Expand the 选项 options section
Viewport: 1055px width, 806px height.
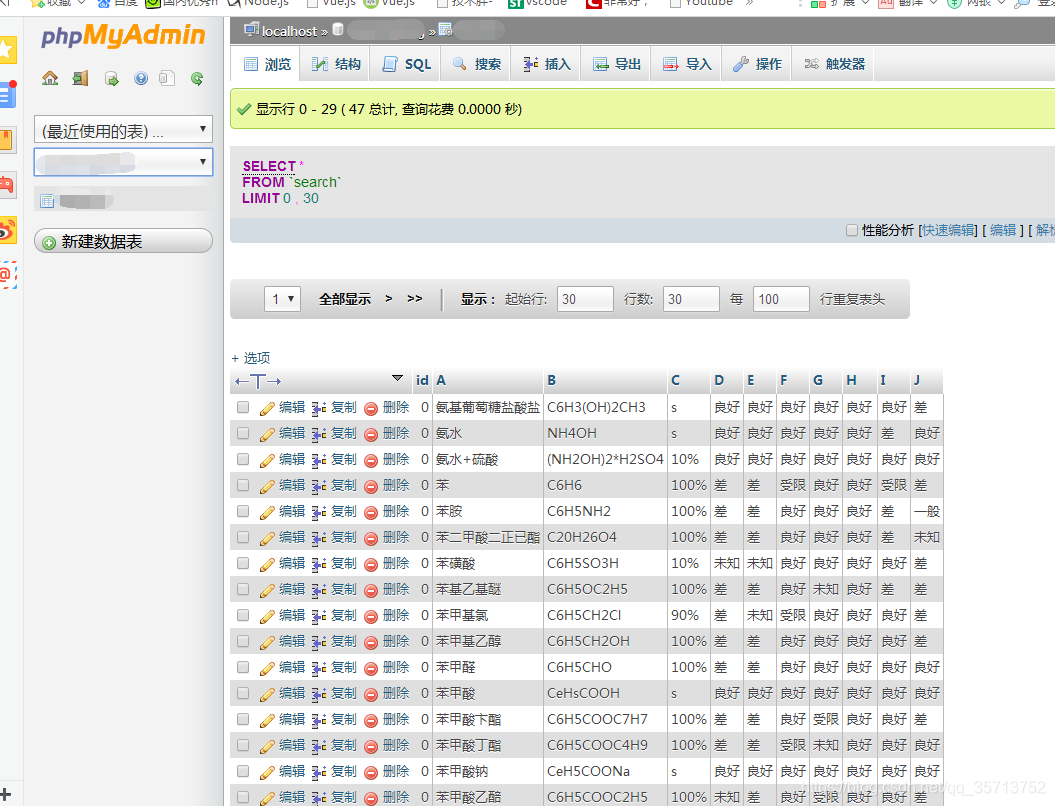coord(250,358)
